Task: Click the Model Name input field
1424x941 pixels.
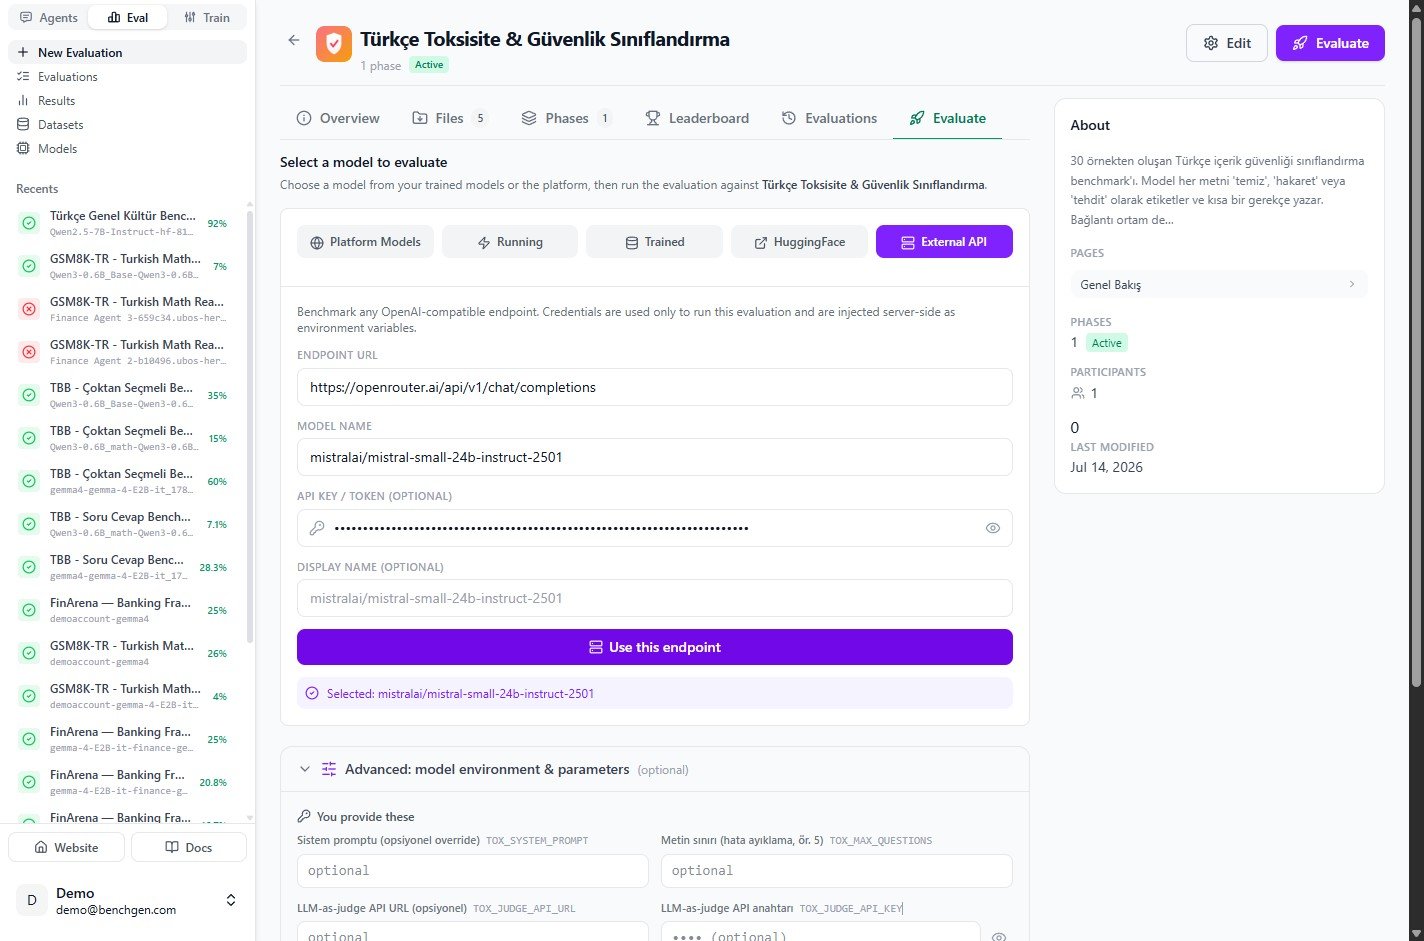Action: click(x=655, y=457)
